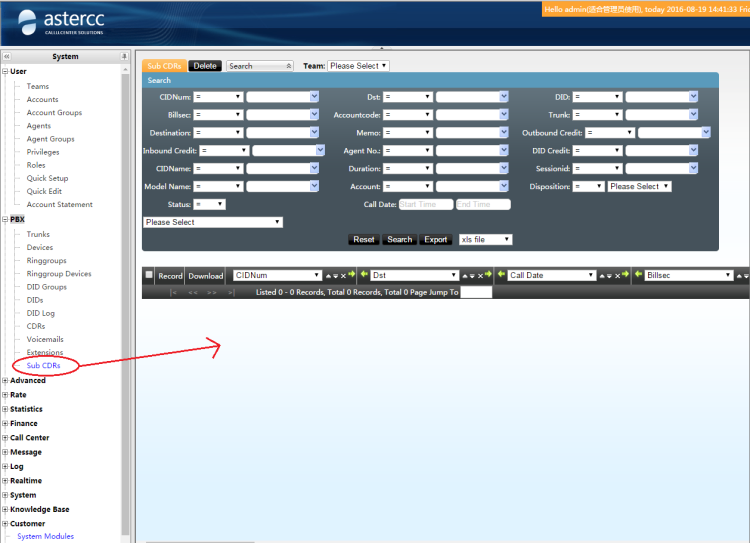Click the pin icon beside System header
Viewport: 750px width, 543px height.
click(124, 57)
